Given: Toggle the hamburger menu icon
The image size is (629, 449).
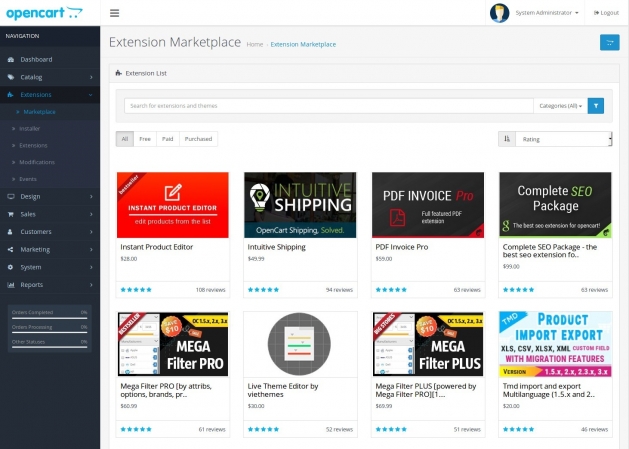Looking at the screenshot, I should tap(114, 13).
